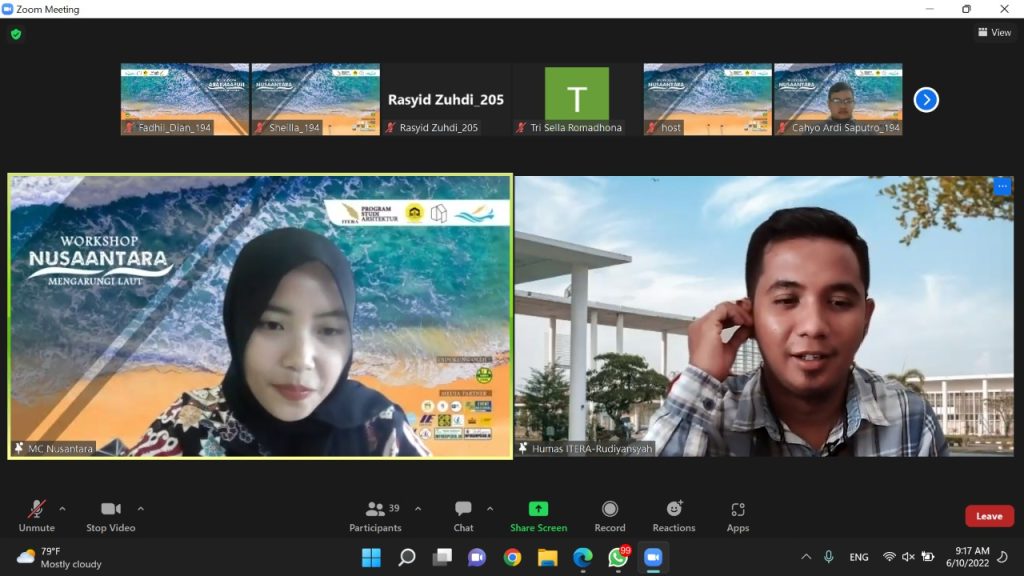Viewport: 1024px width, 576px height.
Task: Select Tri Sella Romadhona participant tile
Action: [577, 99]
